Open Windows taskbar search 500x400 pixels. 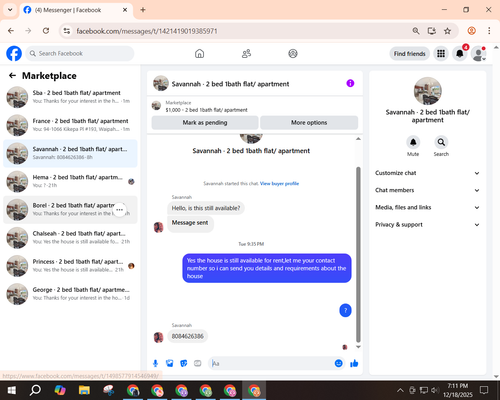click(35, 390)
